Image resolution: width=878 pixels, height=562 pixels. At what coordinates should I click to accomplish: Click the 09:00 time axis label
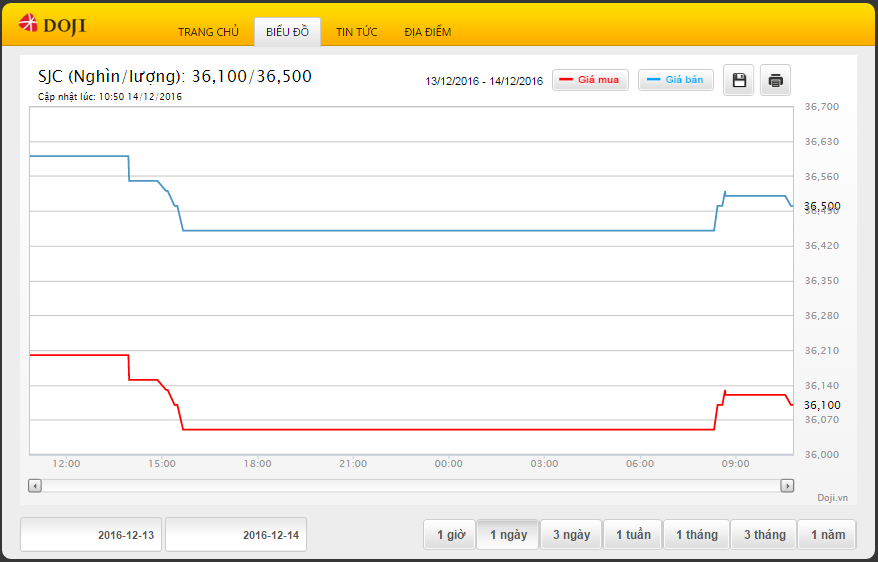[735, 463]
